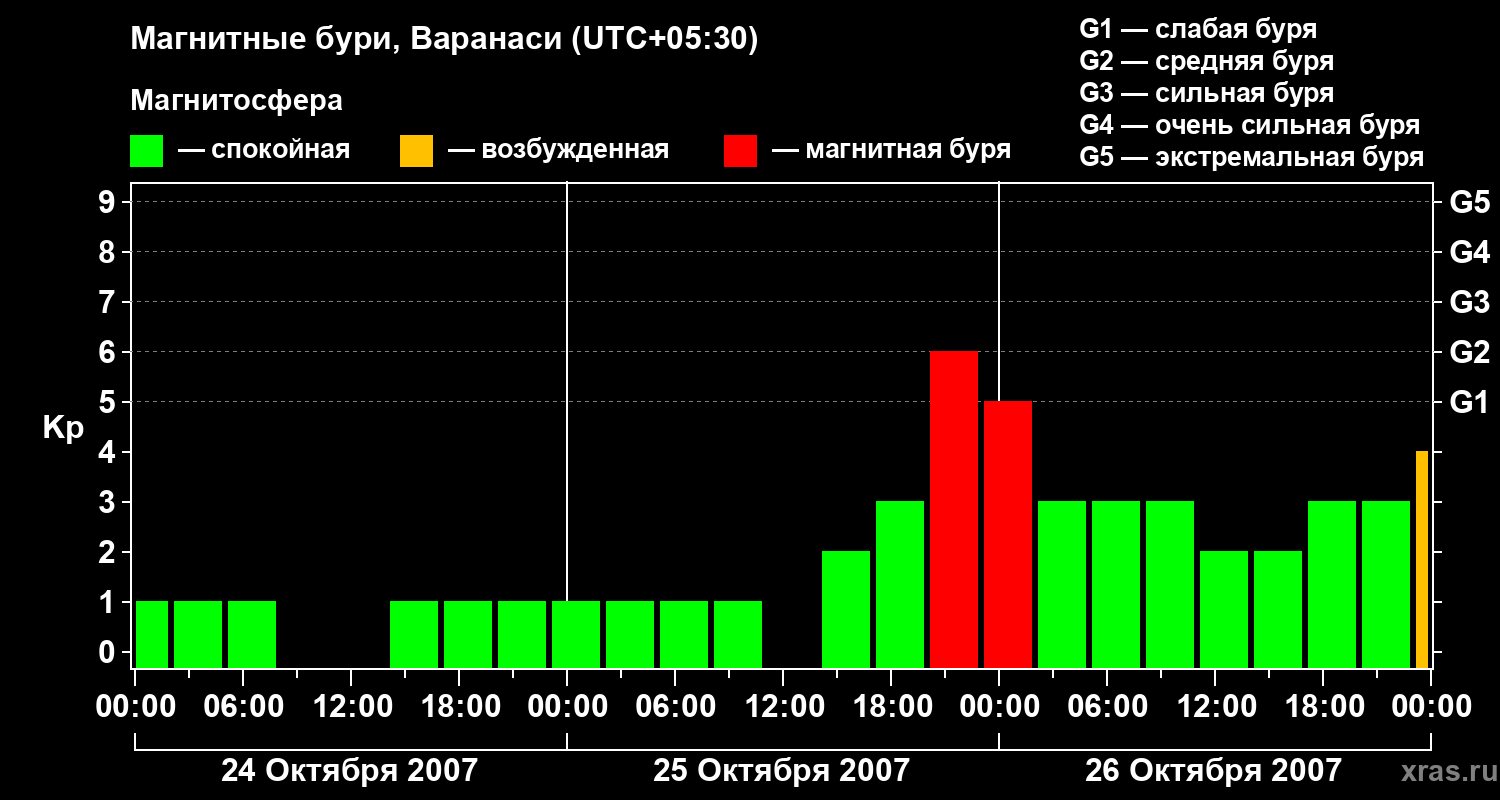Click the green "спокойная" legend swatch
This screenshot has width=1500, height=800.
(147, 150)
